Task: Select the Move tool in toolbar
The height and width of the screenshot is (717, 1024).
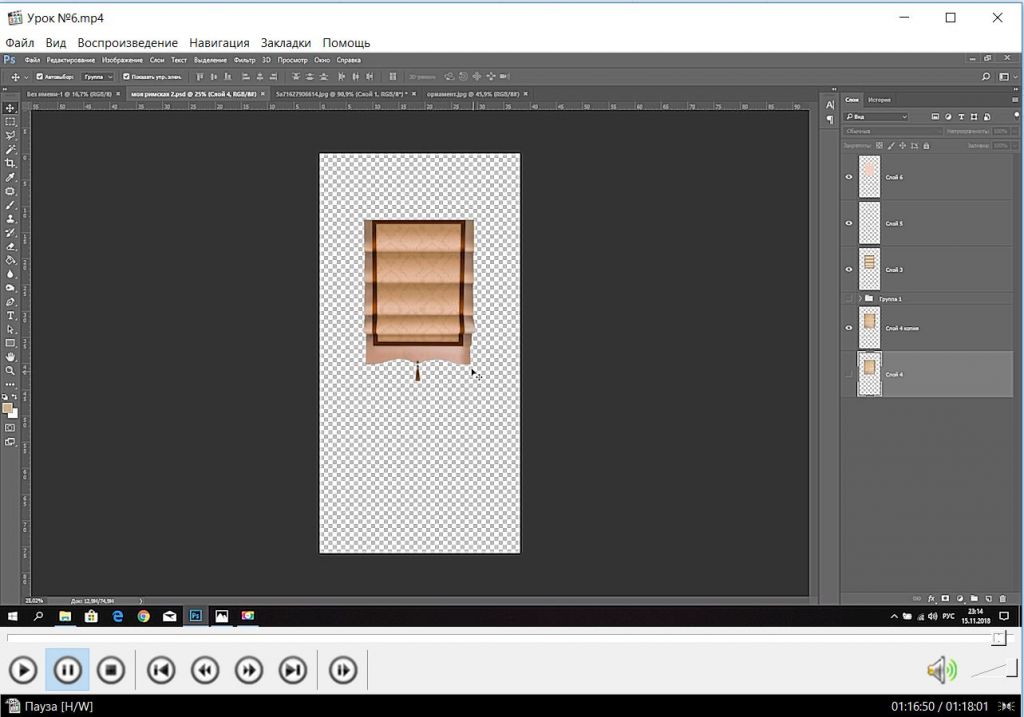Action: pyautogui.click(x=10, y=108)
